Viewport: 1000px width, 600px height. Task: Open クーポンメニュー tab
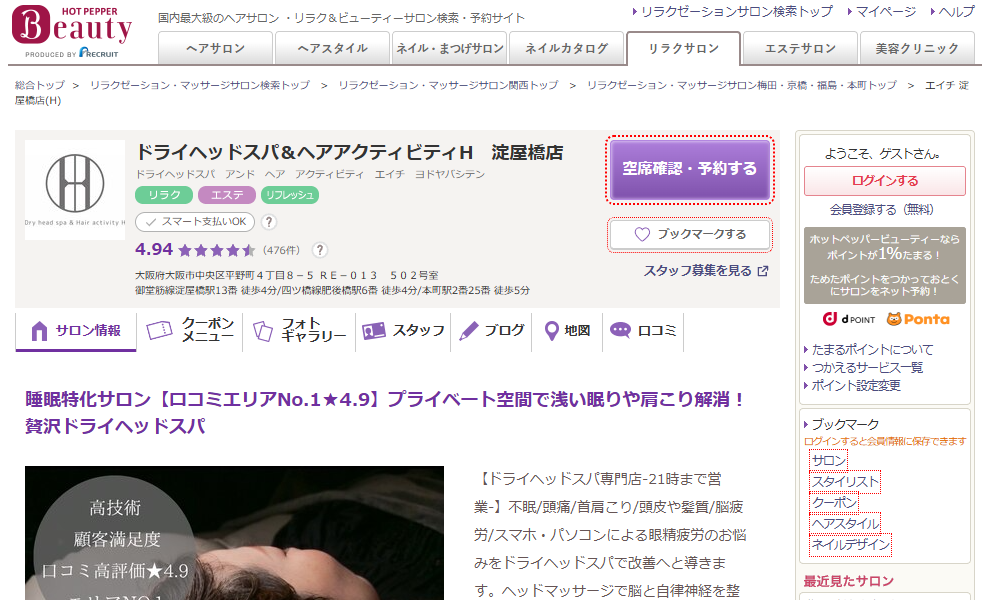point(191,330)
